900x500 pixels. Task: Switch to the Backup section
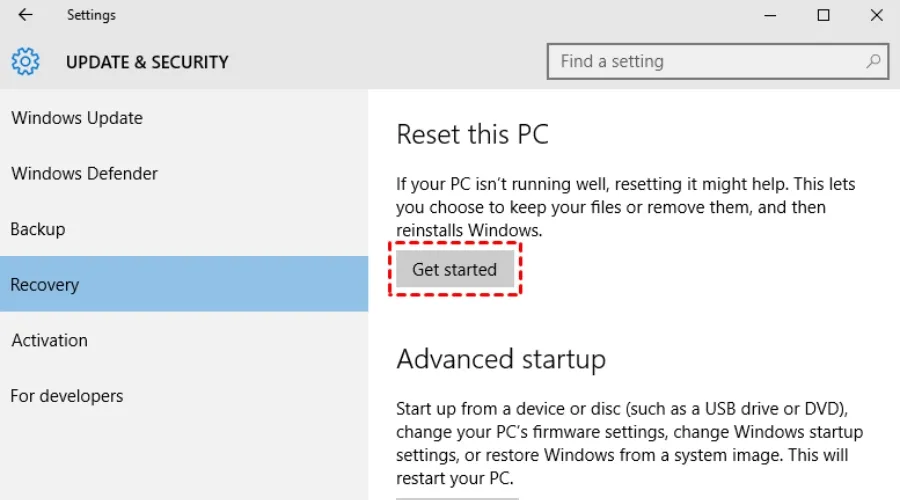[38, 229]
